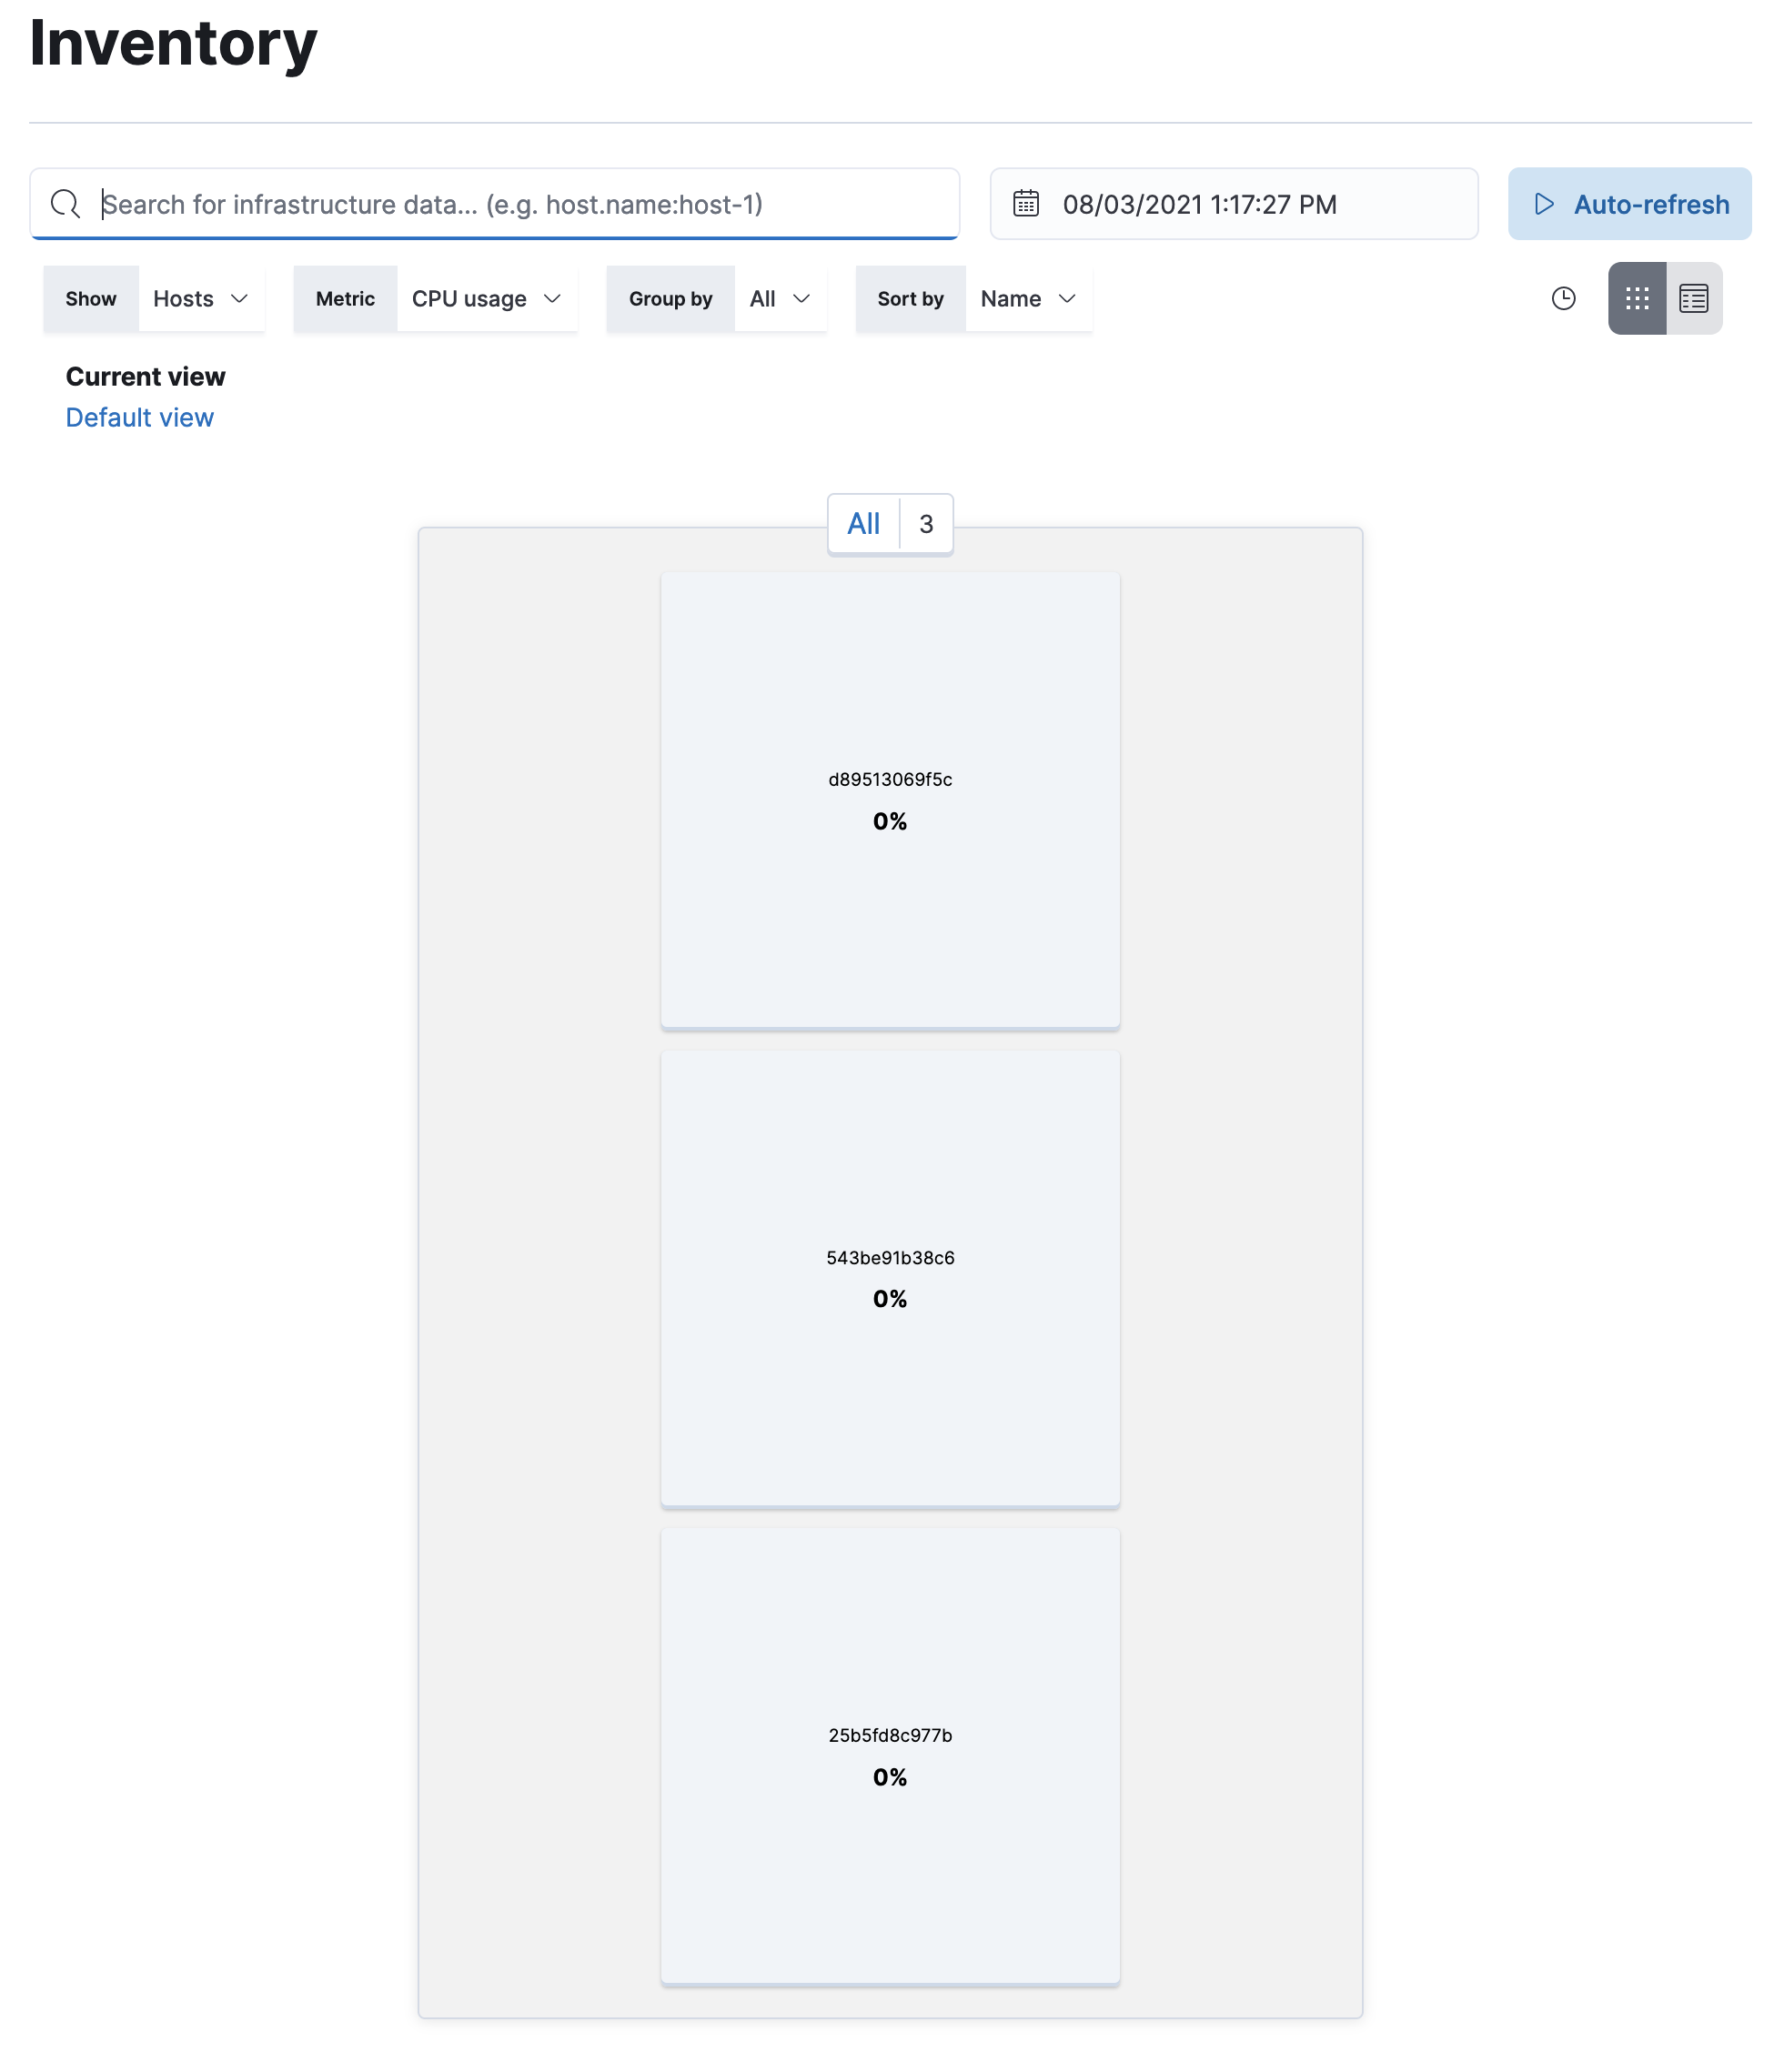Image resolution: width=1774 pixels, height=2072 pixels.
Task: Select host tile d89513069f5c
Action: (x=890, y=799)
